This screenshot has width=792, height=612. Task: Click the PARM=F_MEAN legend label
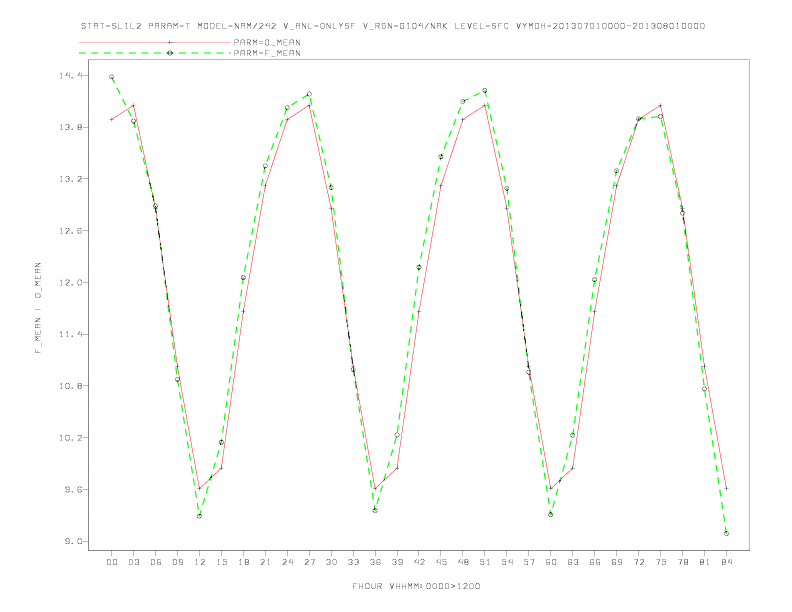pos(267,53)
